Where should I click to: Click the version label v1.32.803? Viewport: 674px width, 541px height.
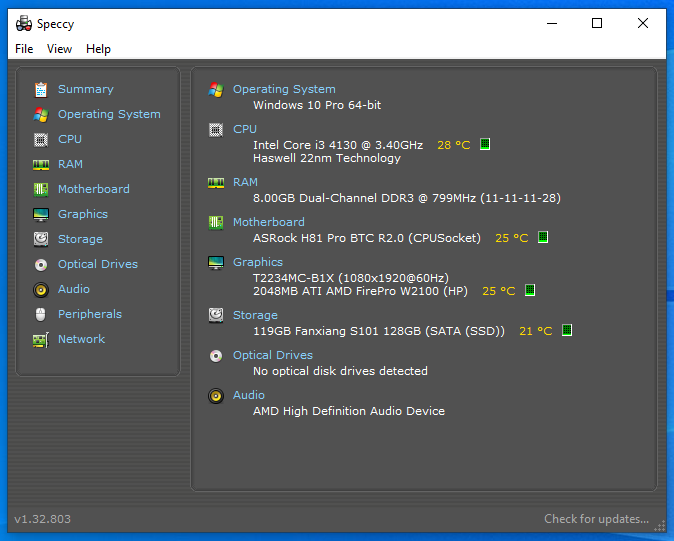42,519
